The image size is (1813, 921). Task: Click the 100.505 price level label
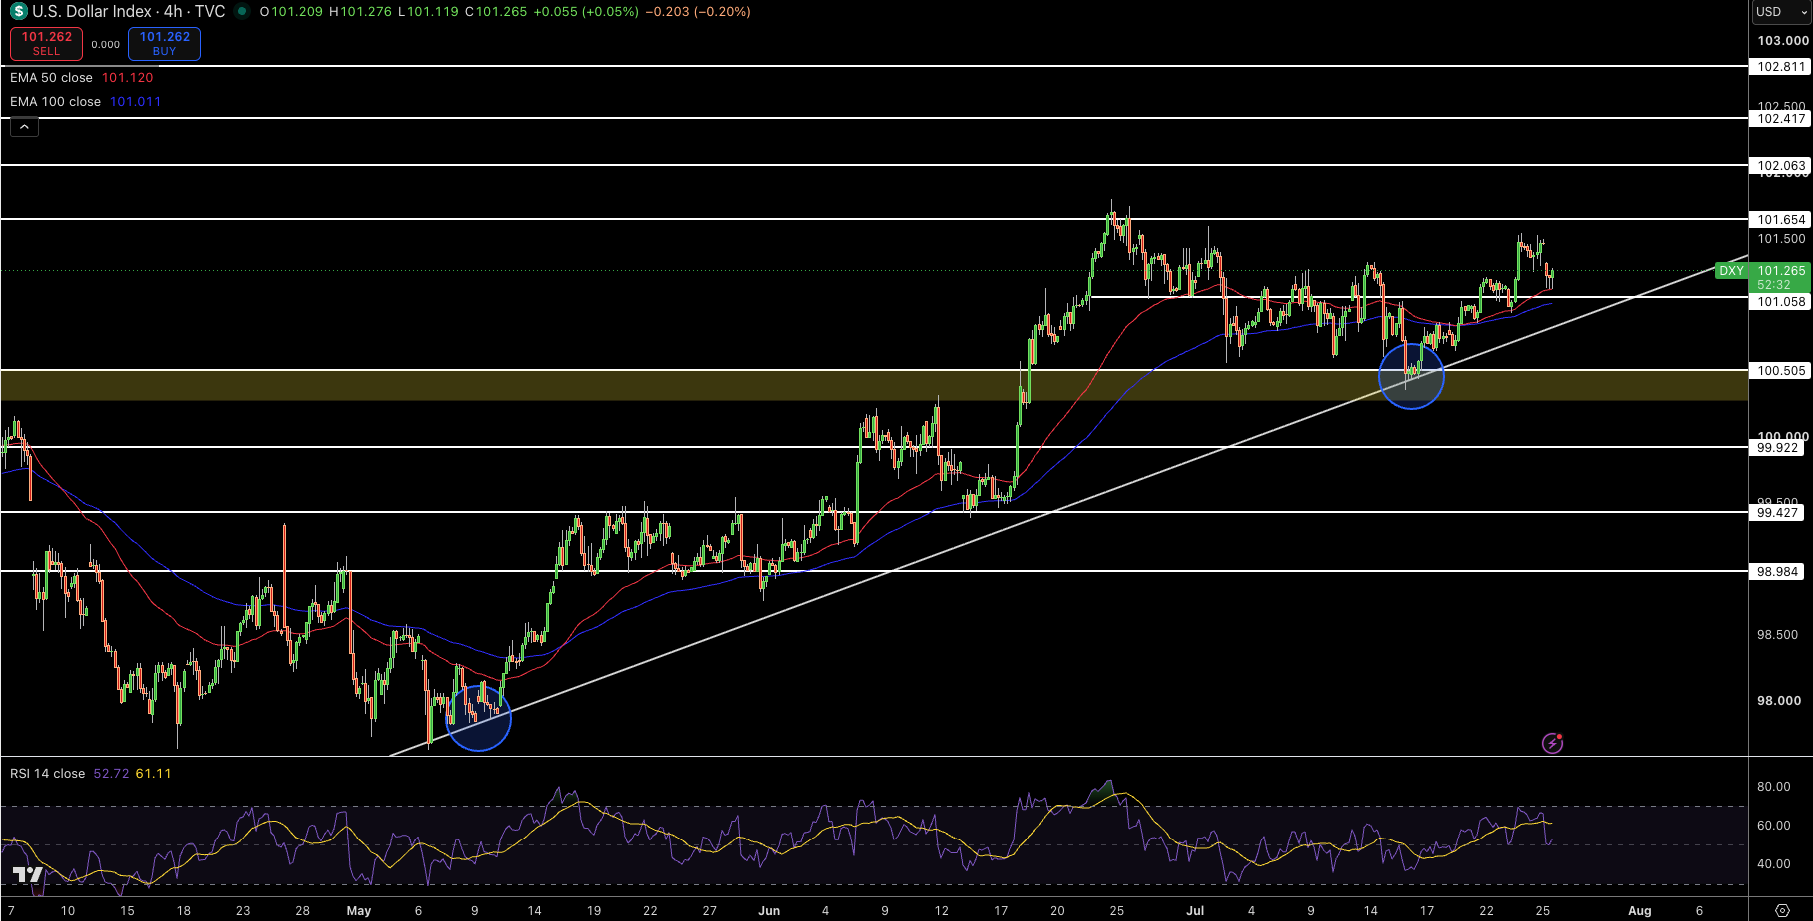click(1781, 371)
